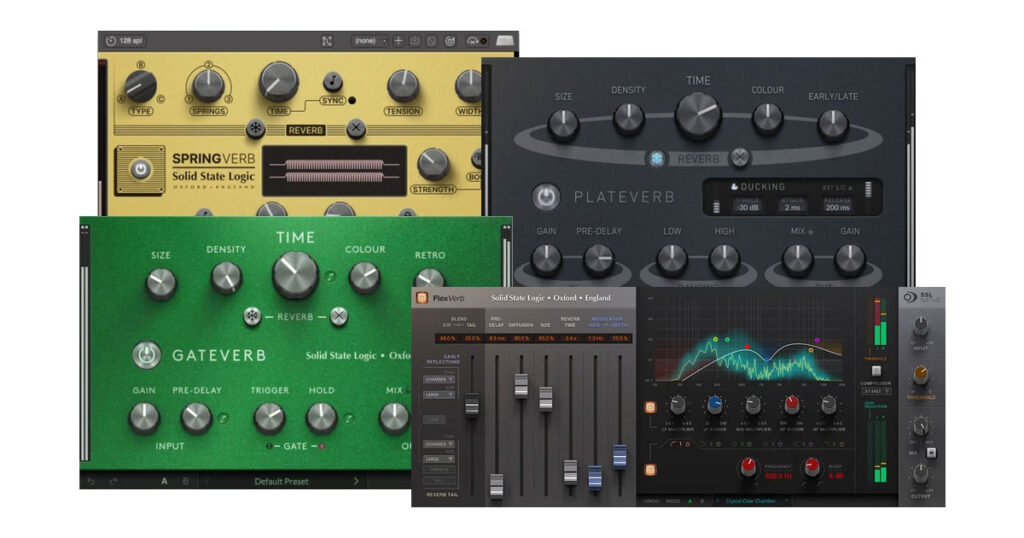Viewport: 1024px width, 538px height.
Task: Click red FlexVerb FREQUENCY knob
Action: [748, 467]
